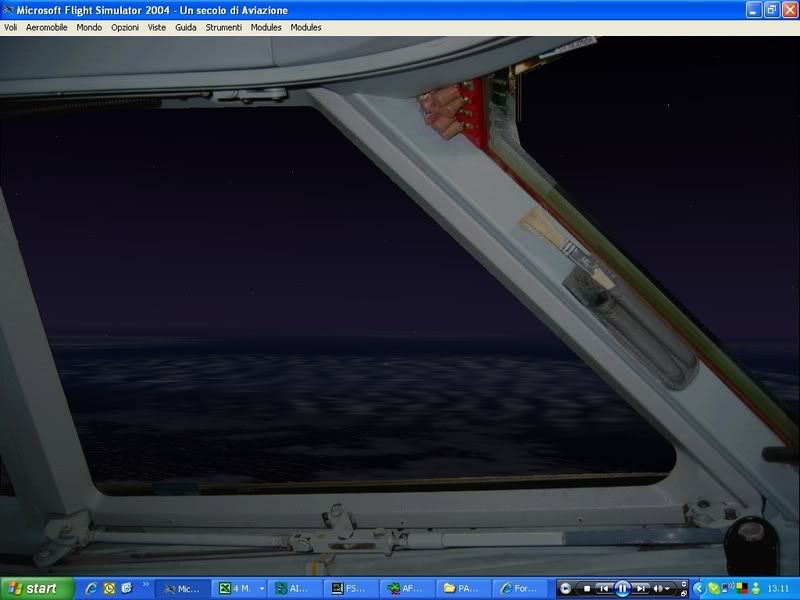Viewport: 800px width, 600px height.
Task: Expand the hidden Quick Launch items chevron
Action: pyautogui.click(x=145, y=584)
